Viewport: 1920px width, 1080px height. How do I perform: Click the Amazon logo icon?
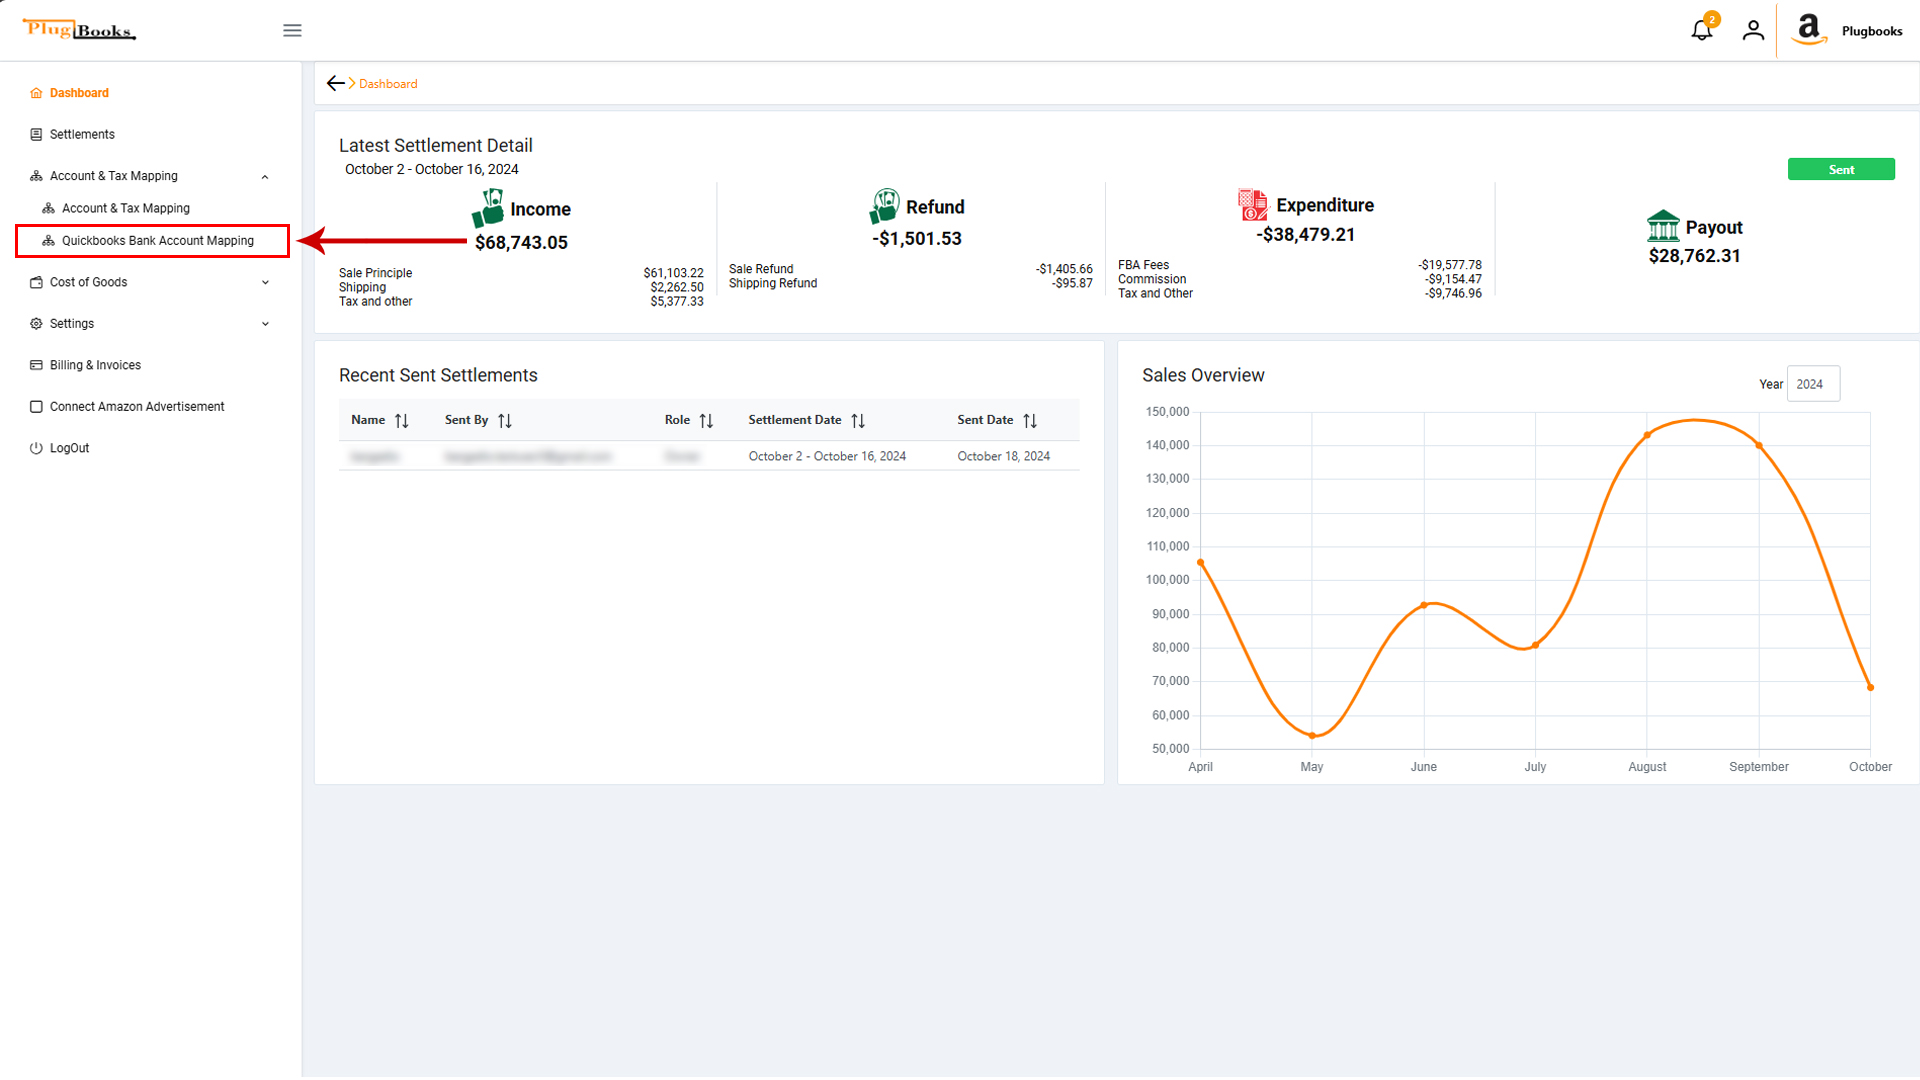[x=1808, y=30]
